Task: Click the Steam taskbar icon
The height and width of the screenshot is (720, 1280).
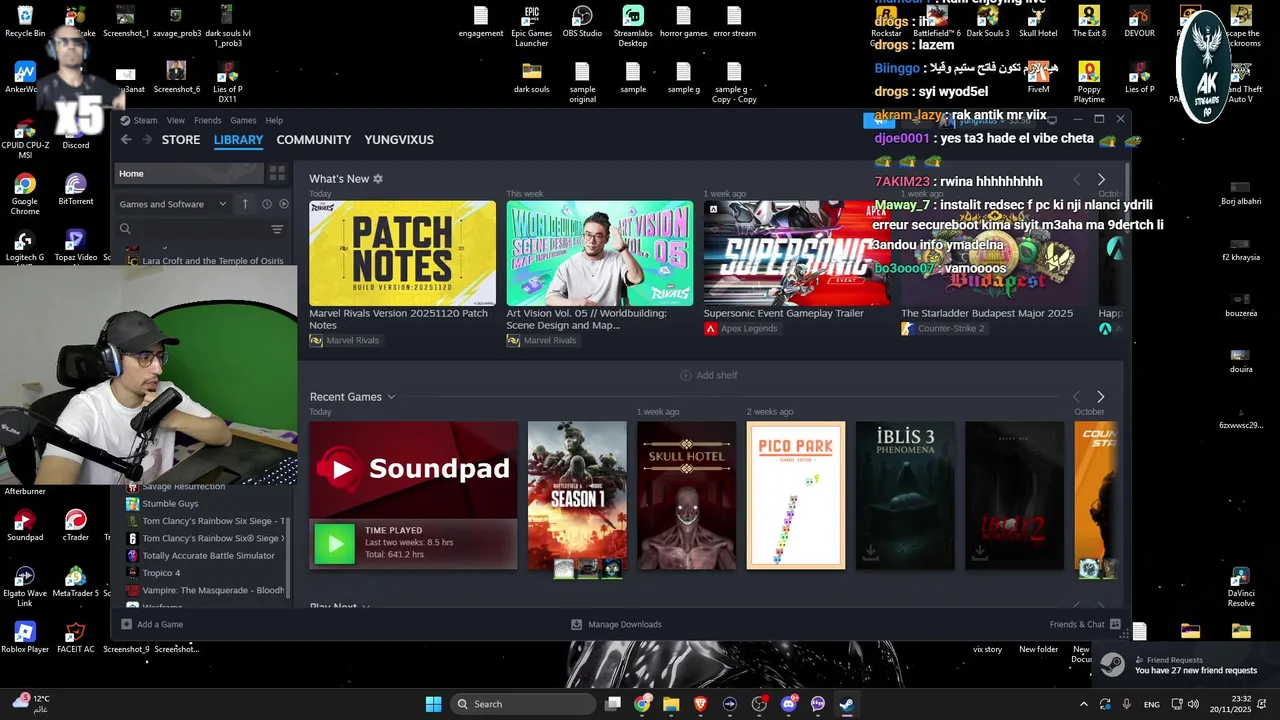Action: point(846,704)
